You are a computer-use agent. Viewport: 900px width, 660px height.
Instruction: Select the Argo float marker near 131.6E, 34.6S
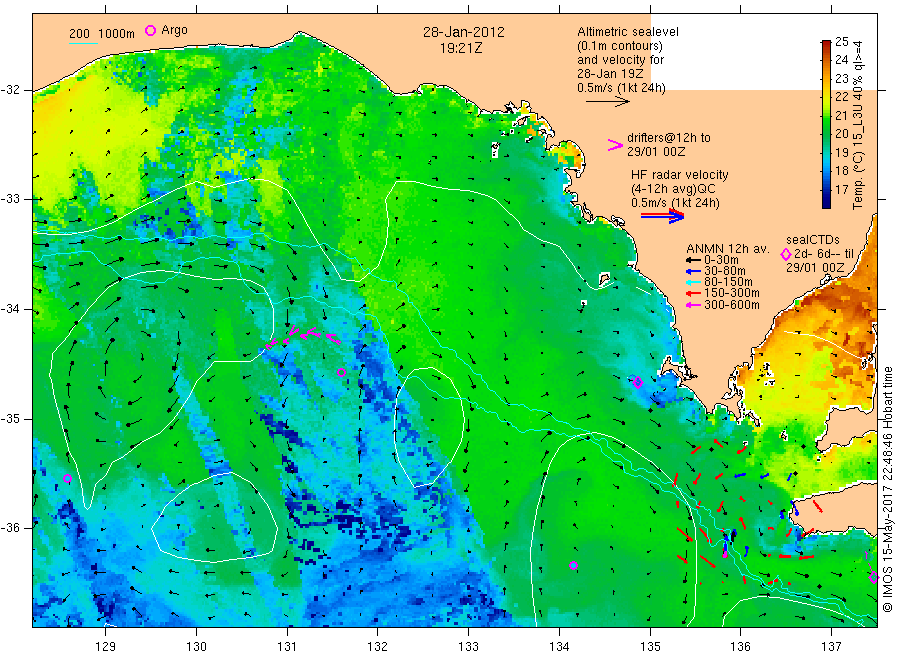(342, 372)
